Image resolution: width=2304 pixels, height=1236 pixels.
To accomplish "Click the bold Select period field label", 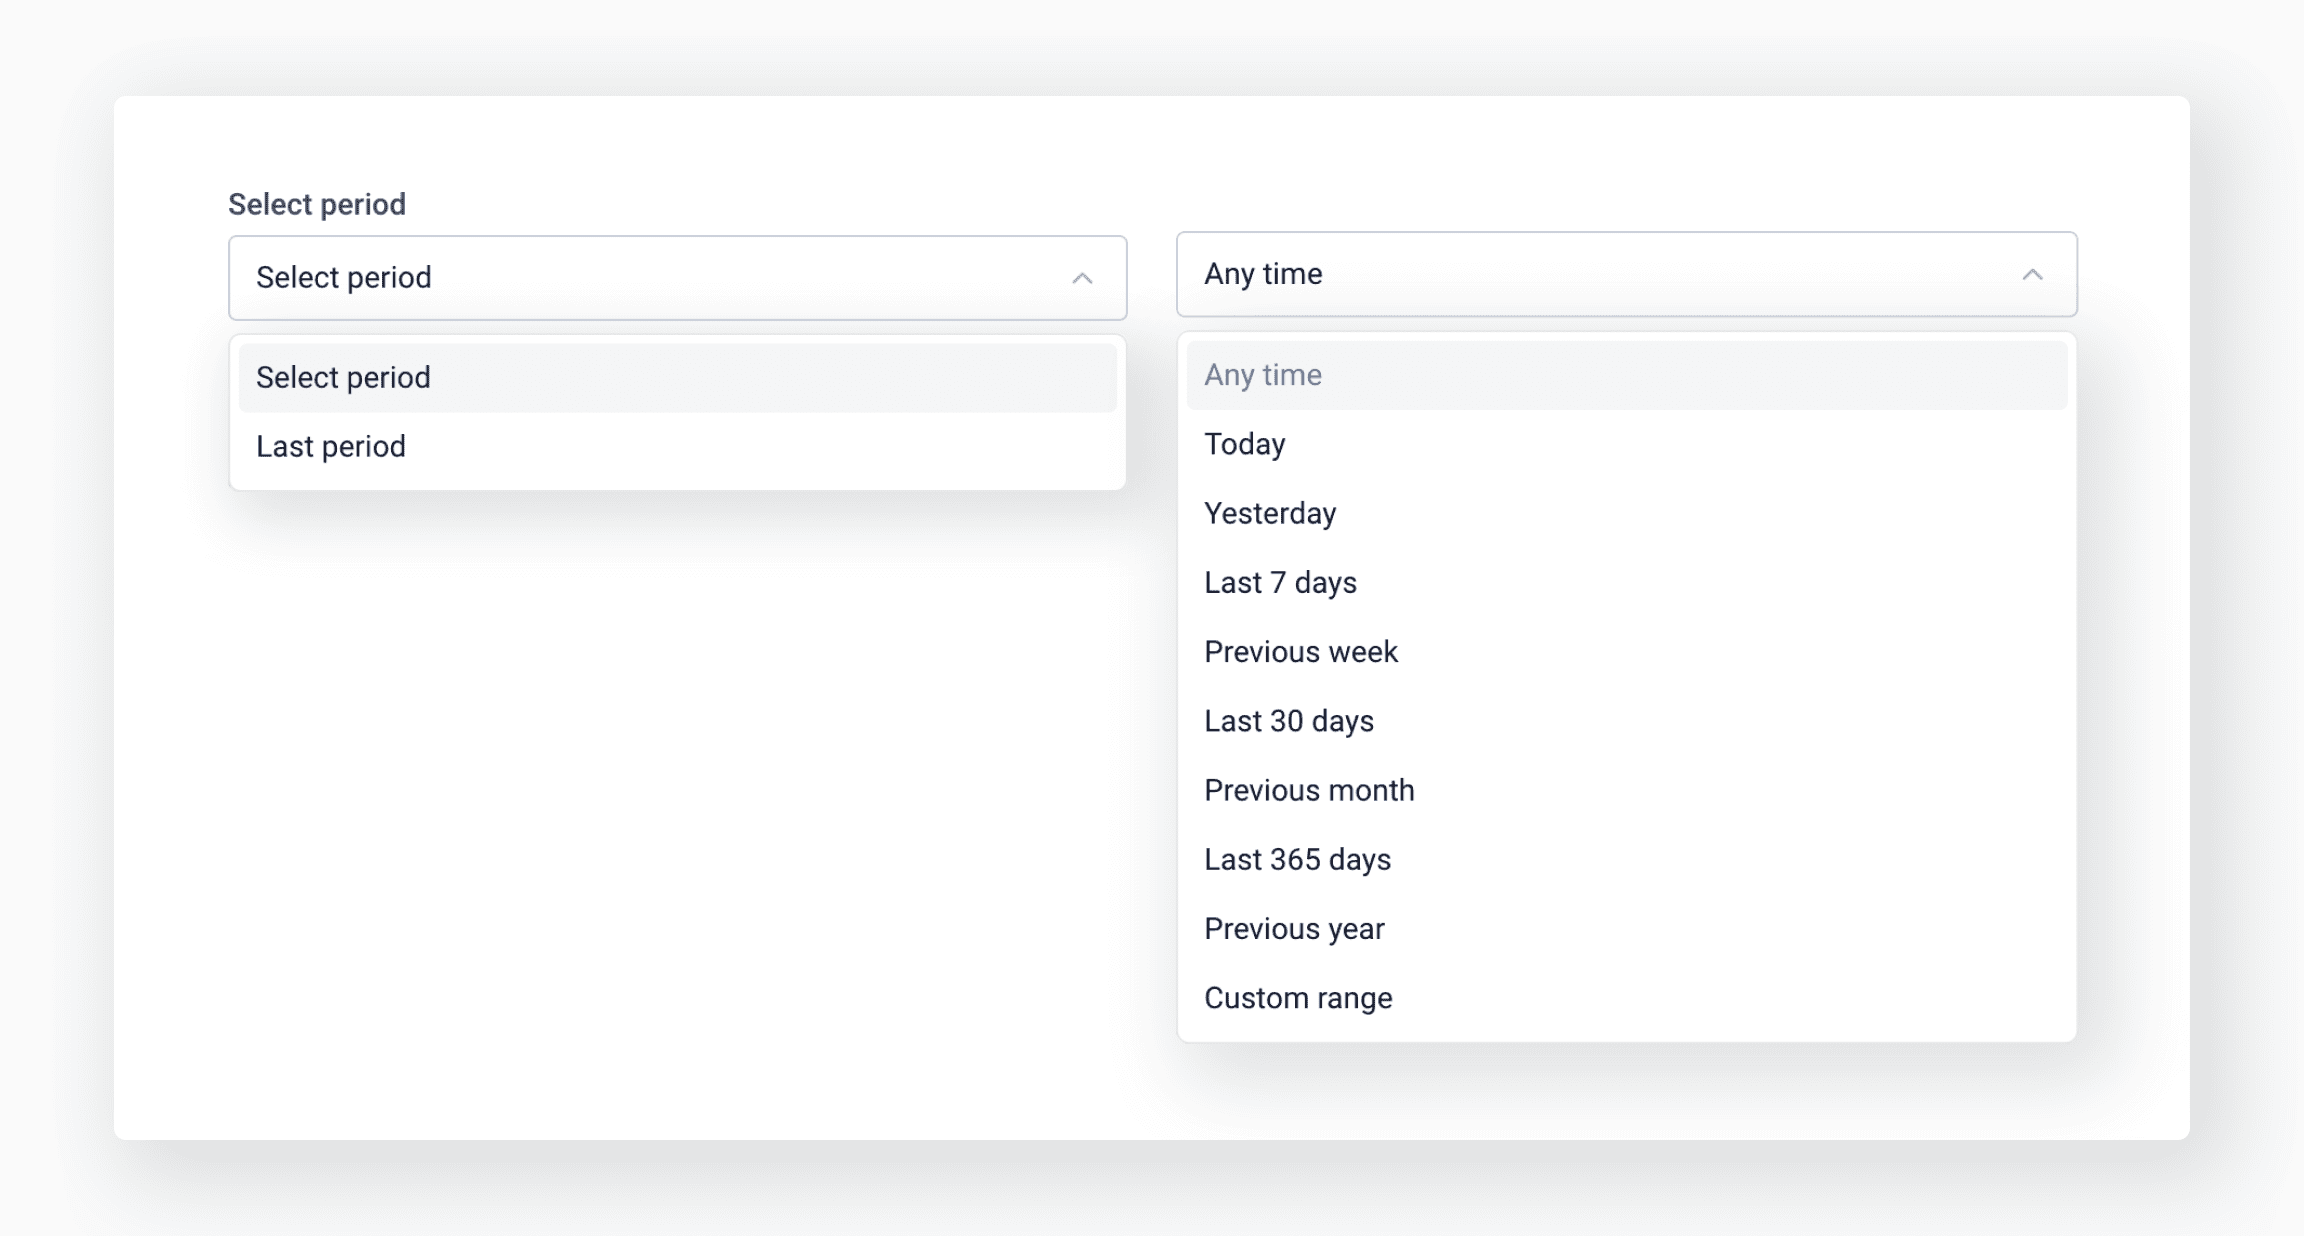I will tap(317, 204).
